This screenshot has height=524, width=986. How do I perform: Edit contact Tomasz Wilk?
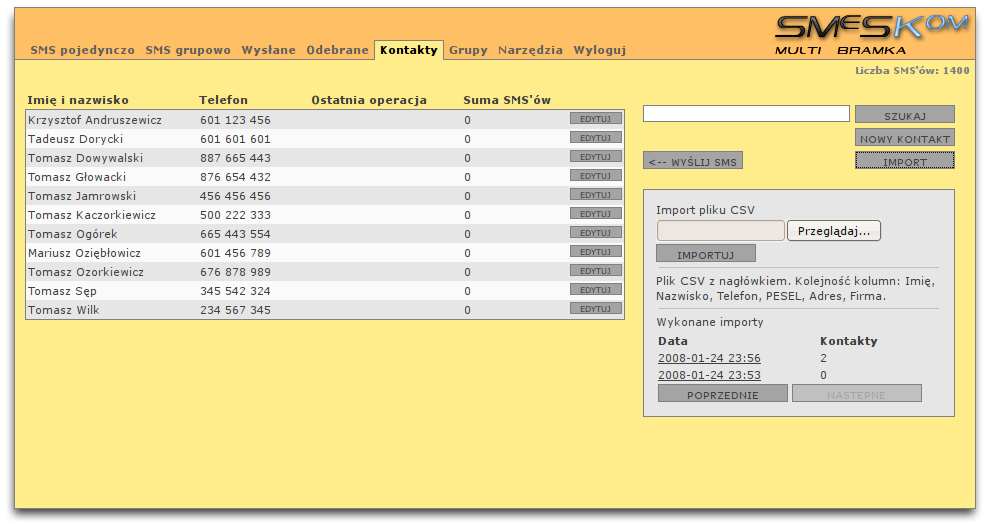[596, 308]
